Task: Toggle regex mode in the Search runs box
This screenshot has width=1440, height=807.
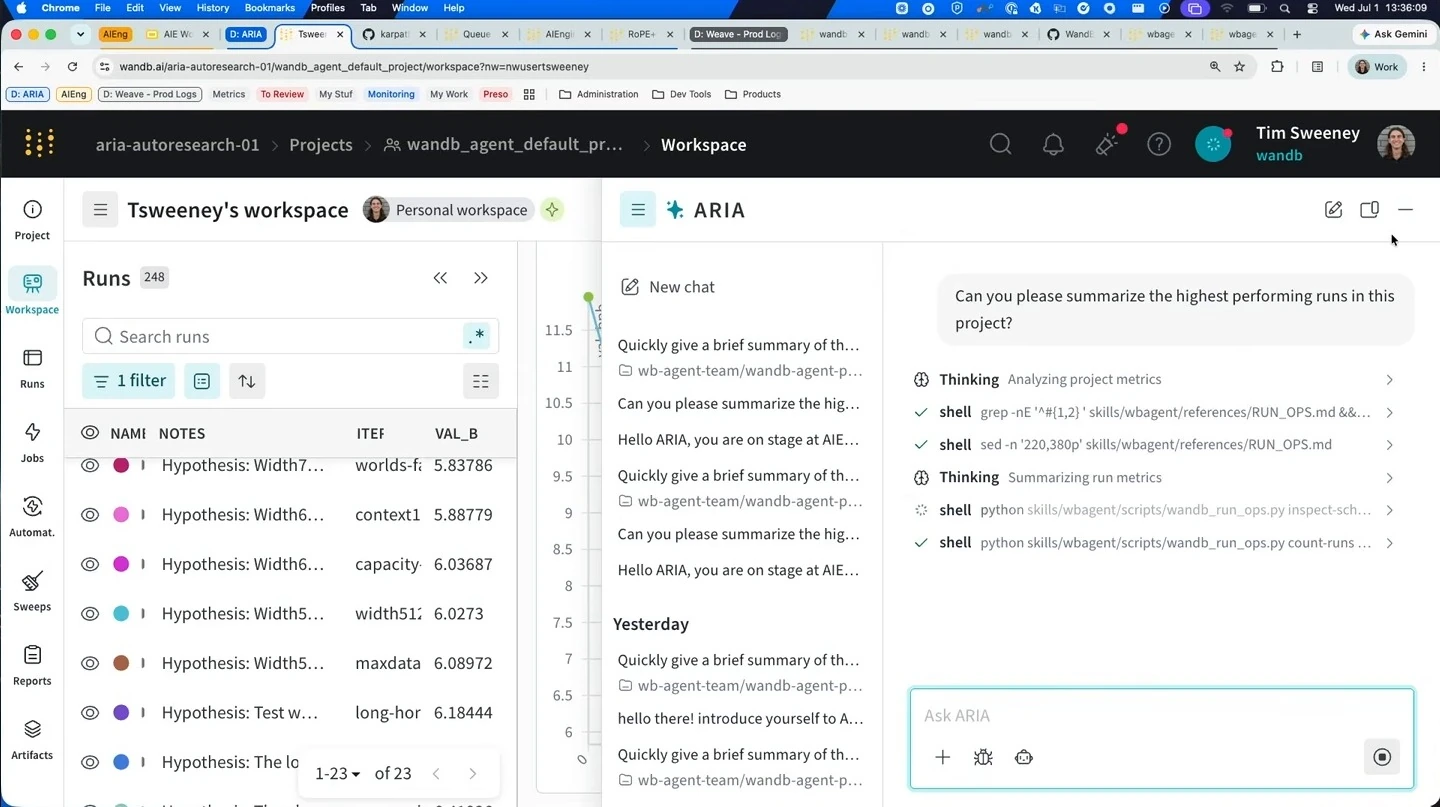Action: [x=477, y=337]
